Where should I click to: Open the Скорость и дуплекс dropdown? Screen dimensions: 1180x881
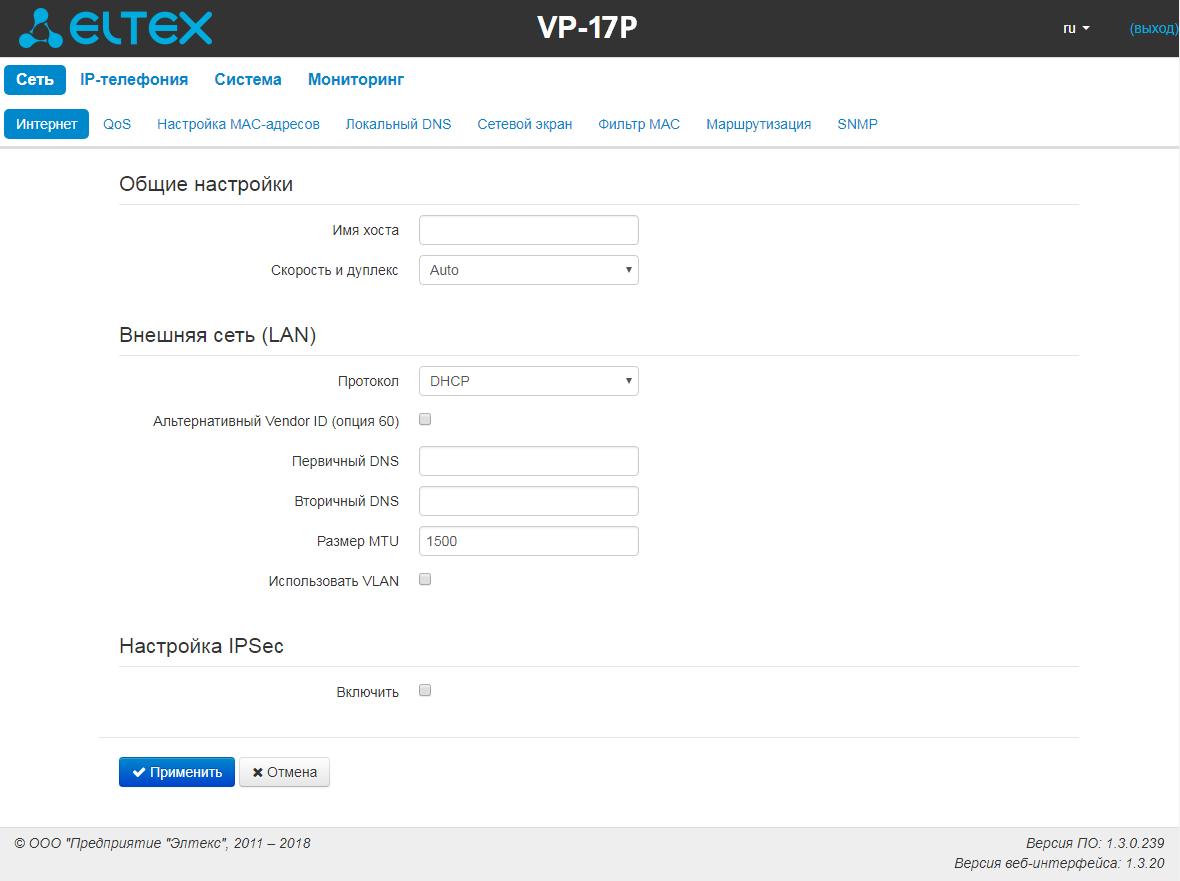[528, 270]
